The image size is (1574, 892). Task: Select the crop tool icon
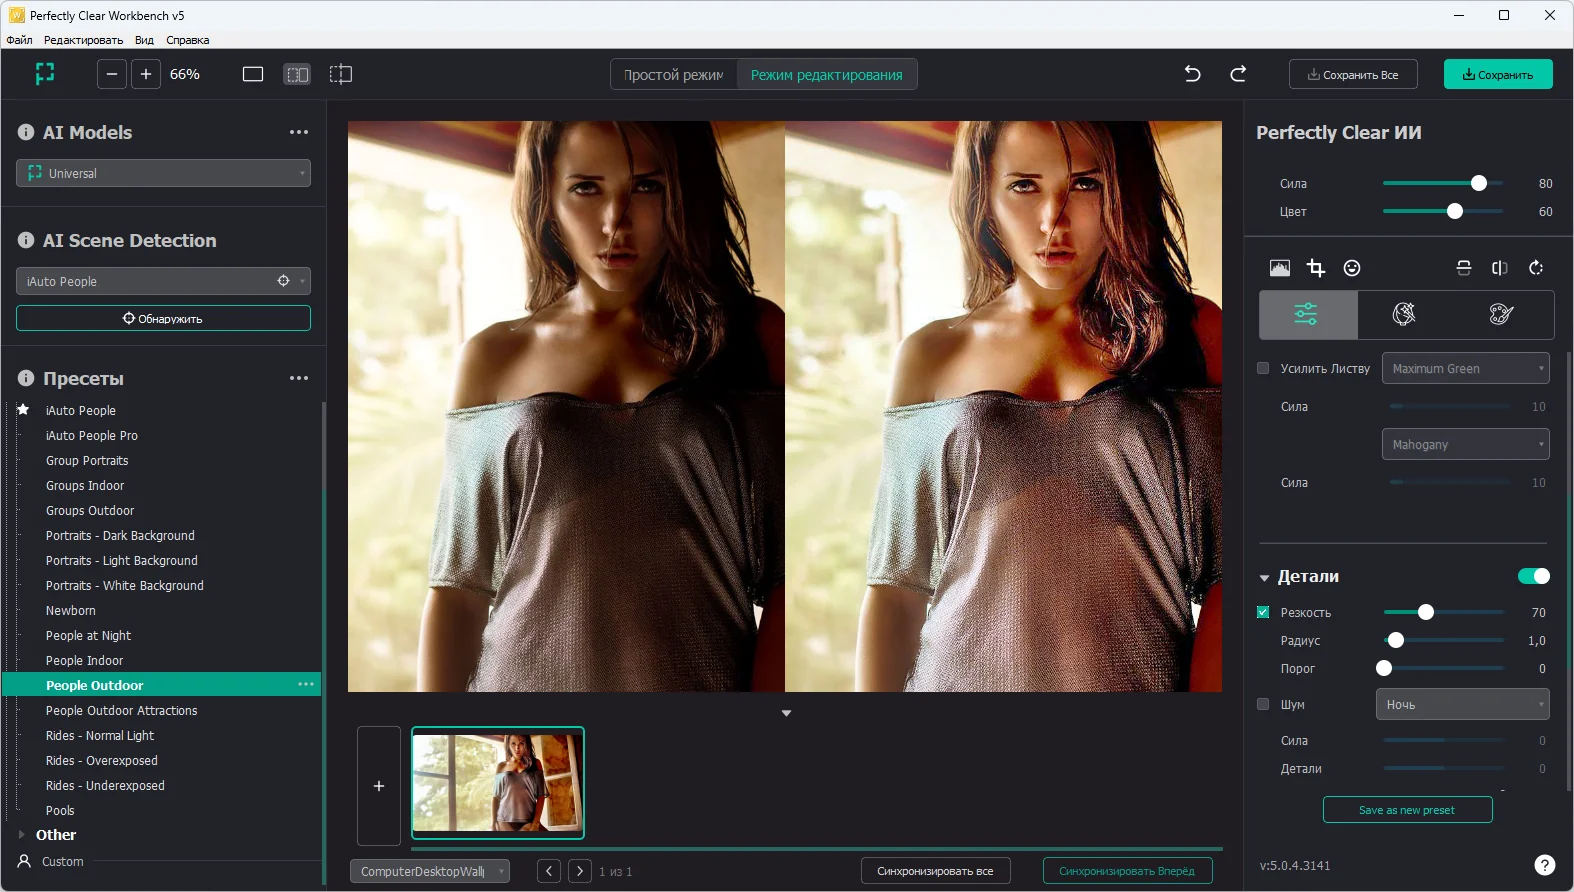[x=1316, y=268]
